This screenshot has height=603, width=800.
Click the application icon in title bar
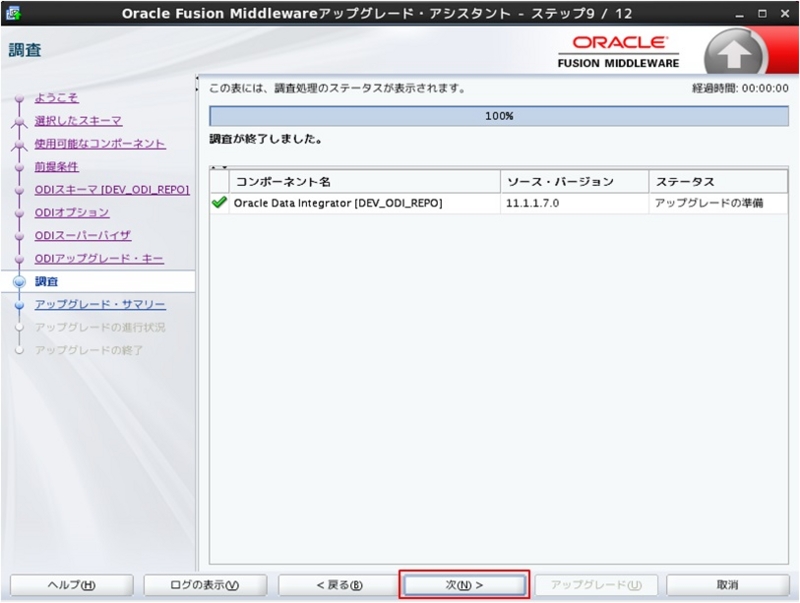point(13,13)
